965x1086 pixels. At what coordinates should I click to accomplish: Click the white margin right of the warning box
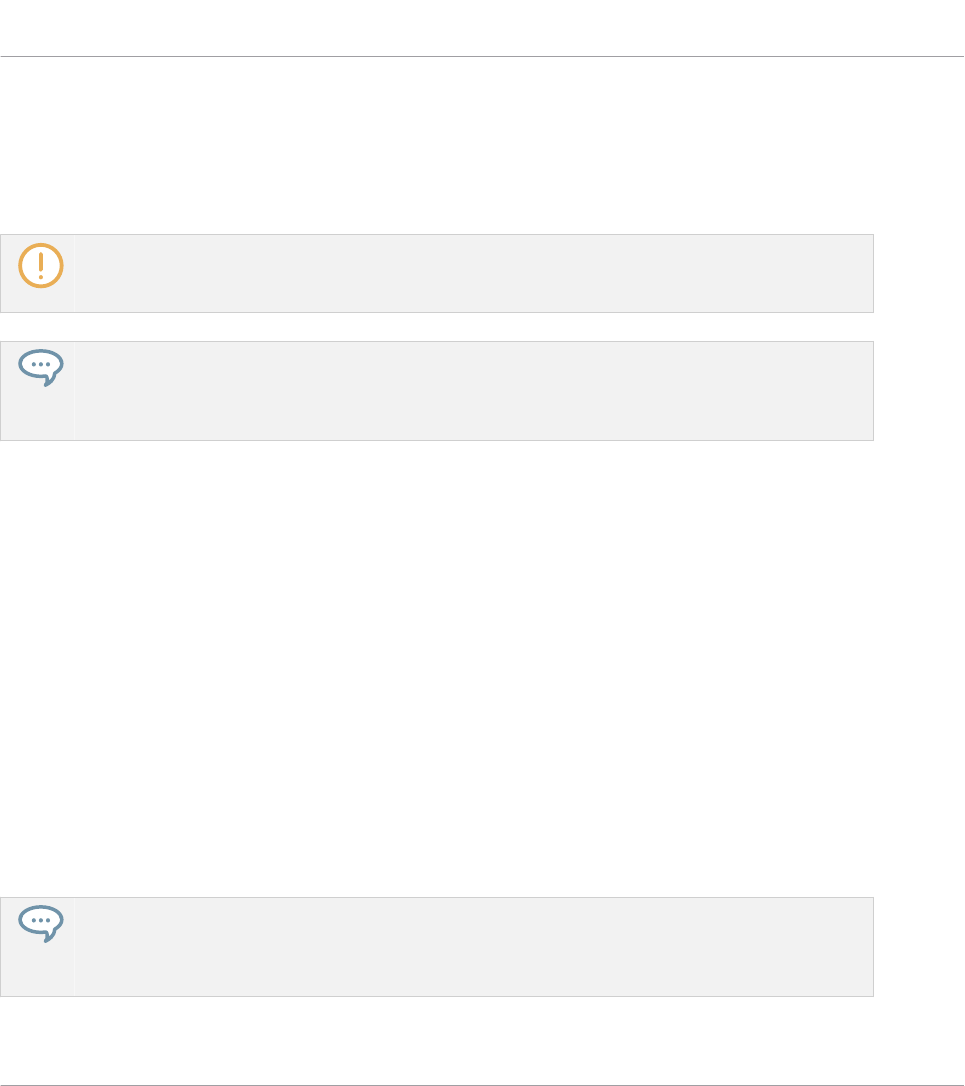point(919,274)
